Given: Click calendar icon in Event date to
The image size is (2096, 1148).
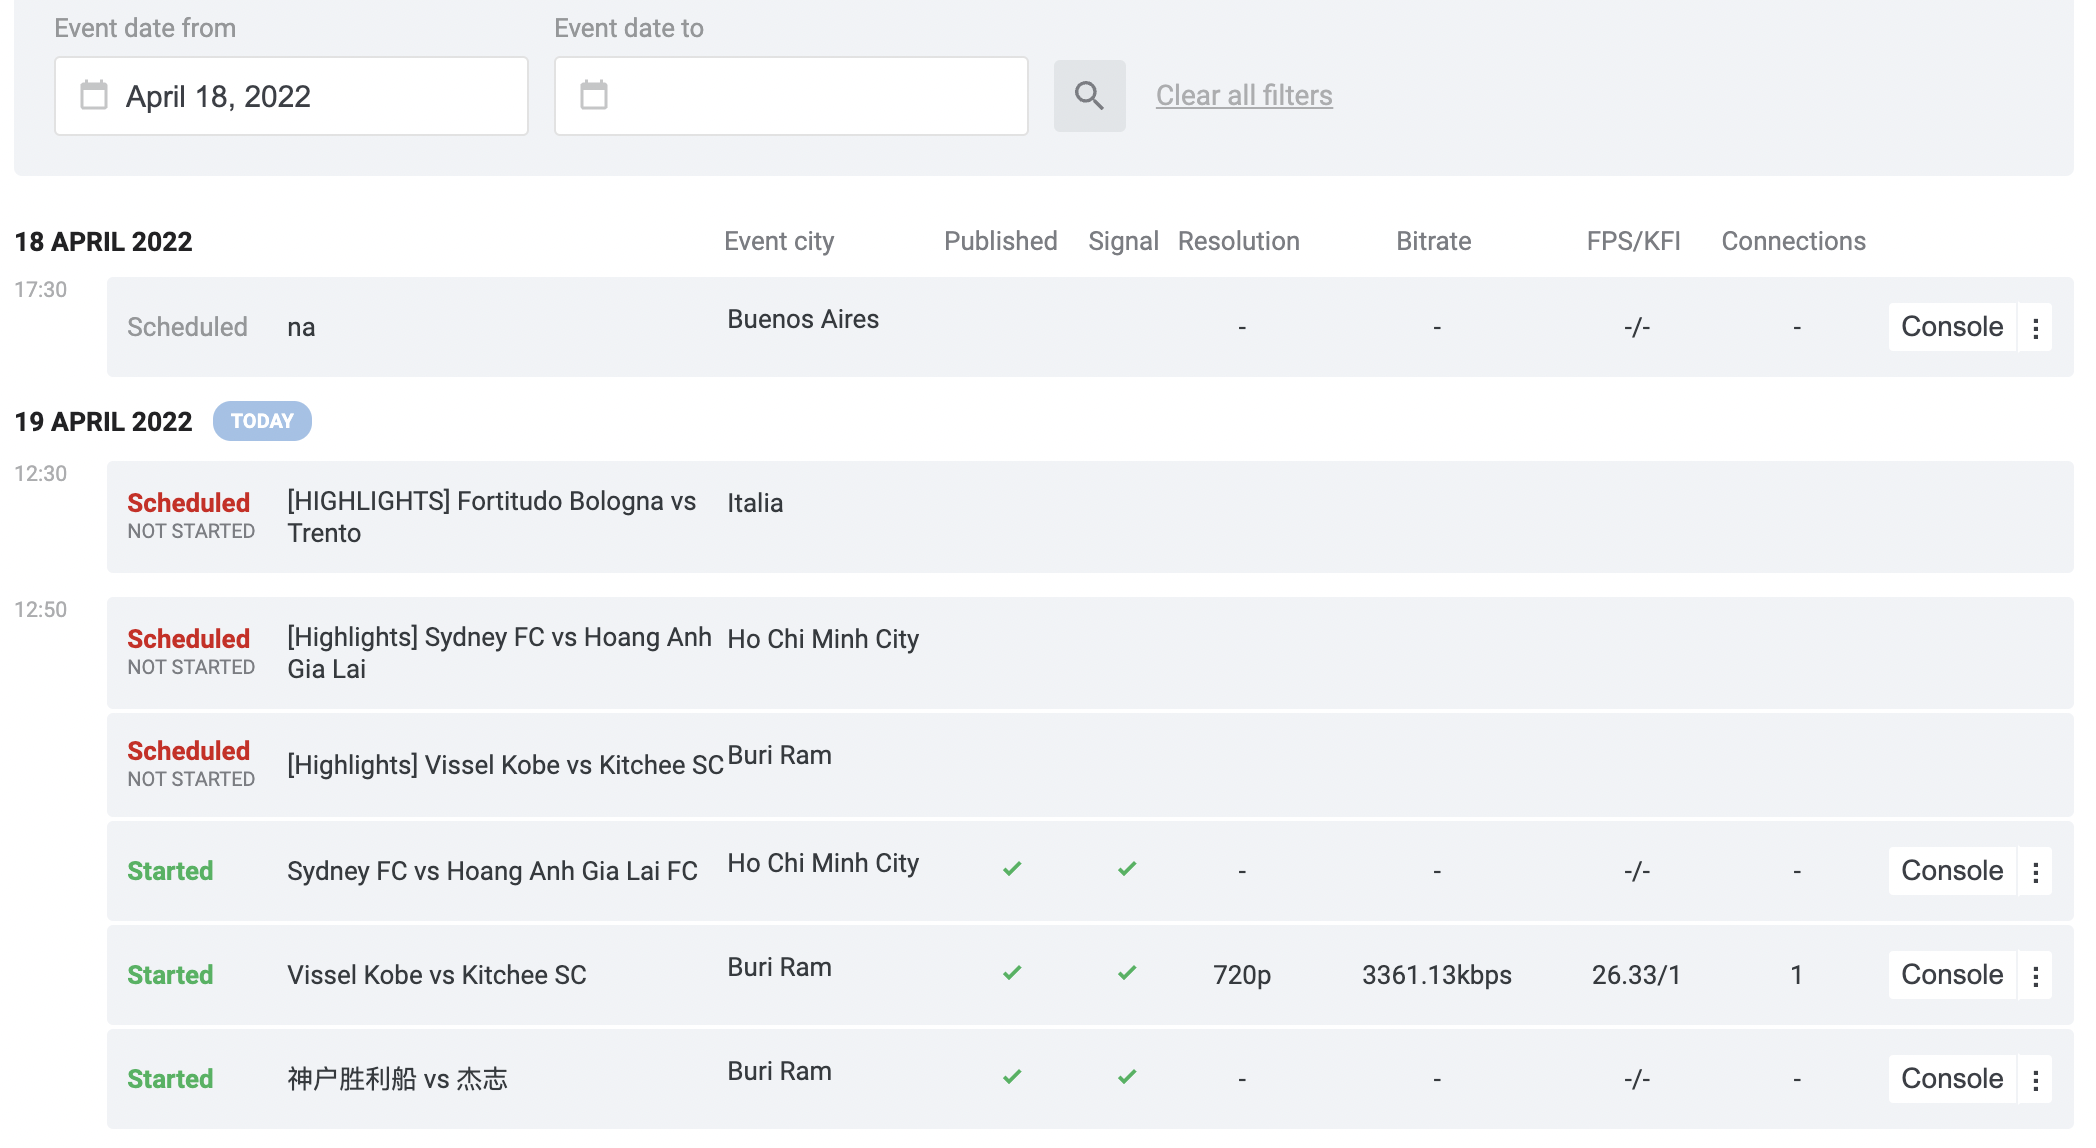Looking at the screenshot, I should coord(594,96).
